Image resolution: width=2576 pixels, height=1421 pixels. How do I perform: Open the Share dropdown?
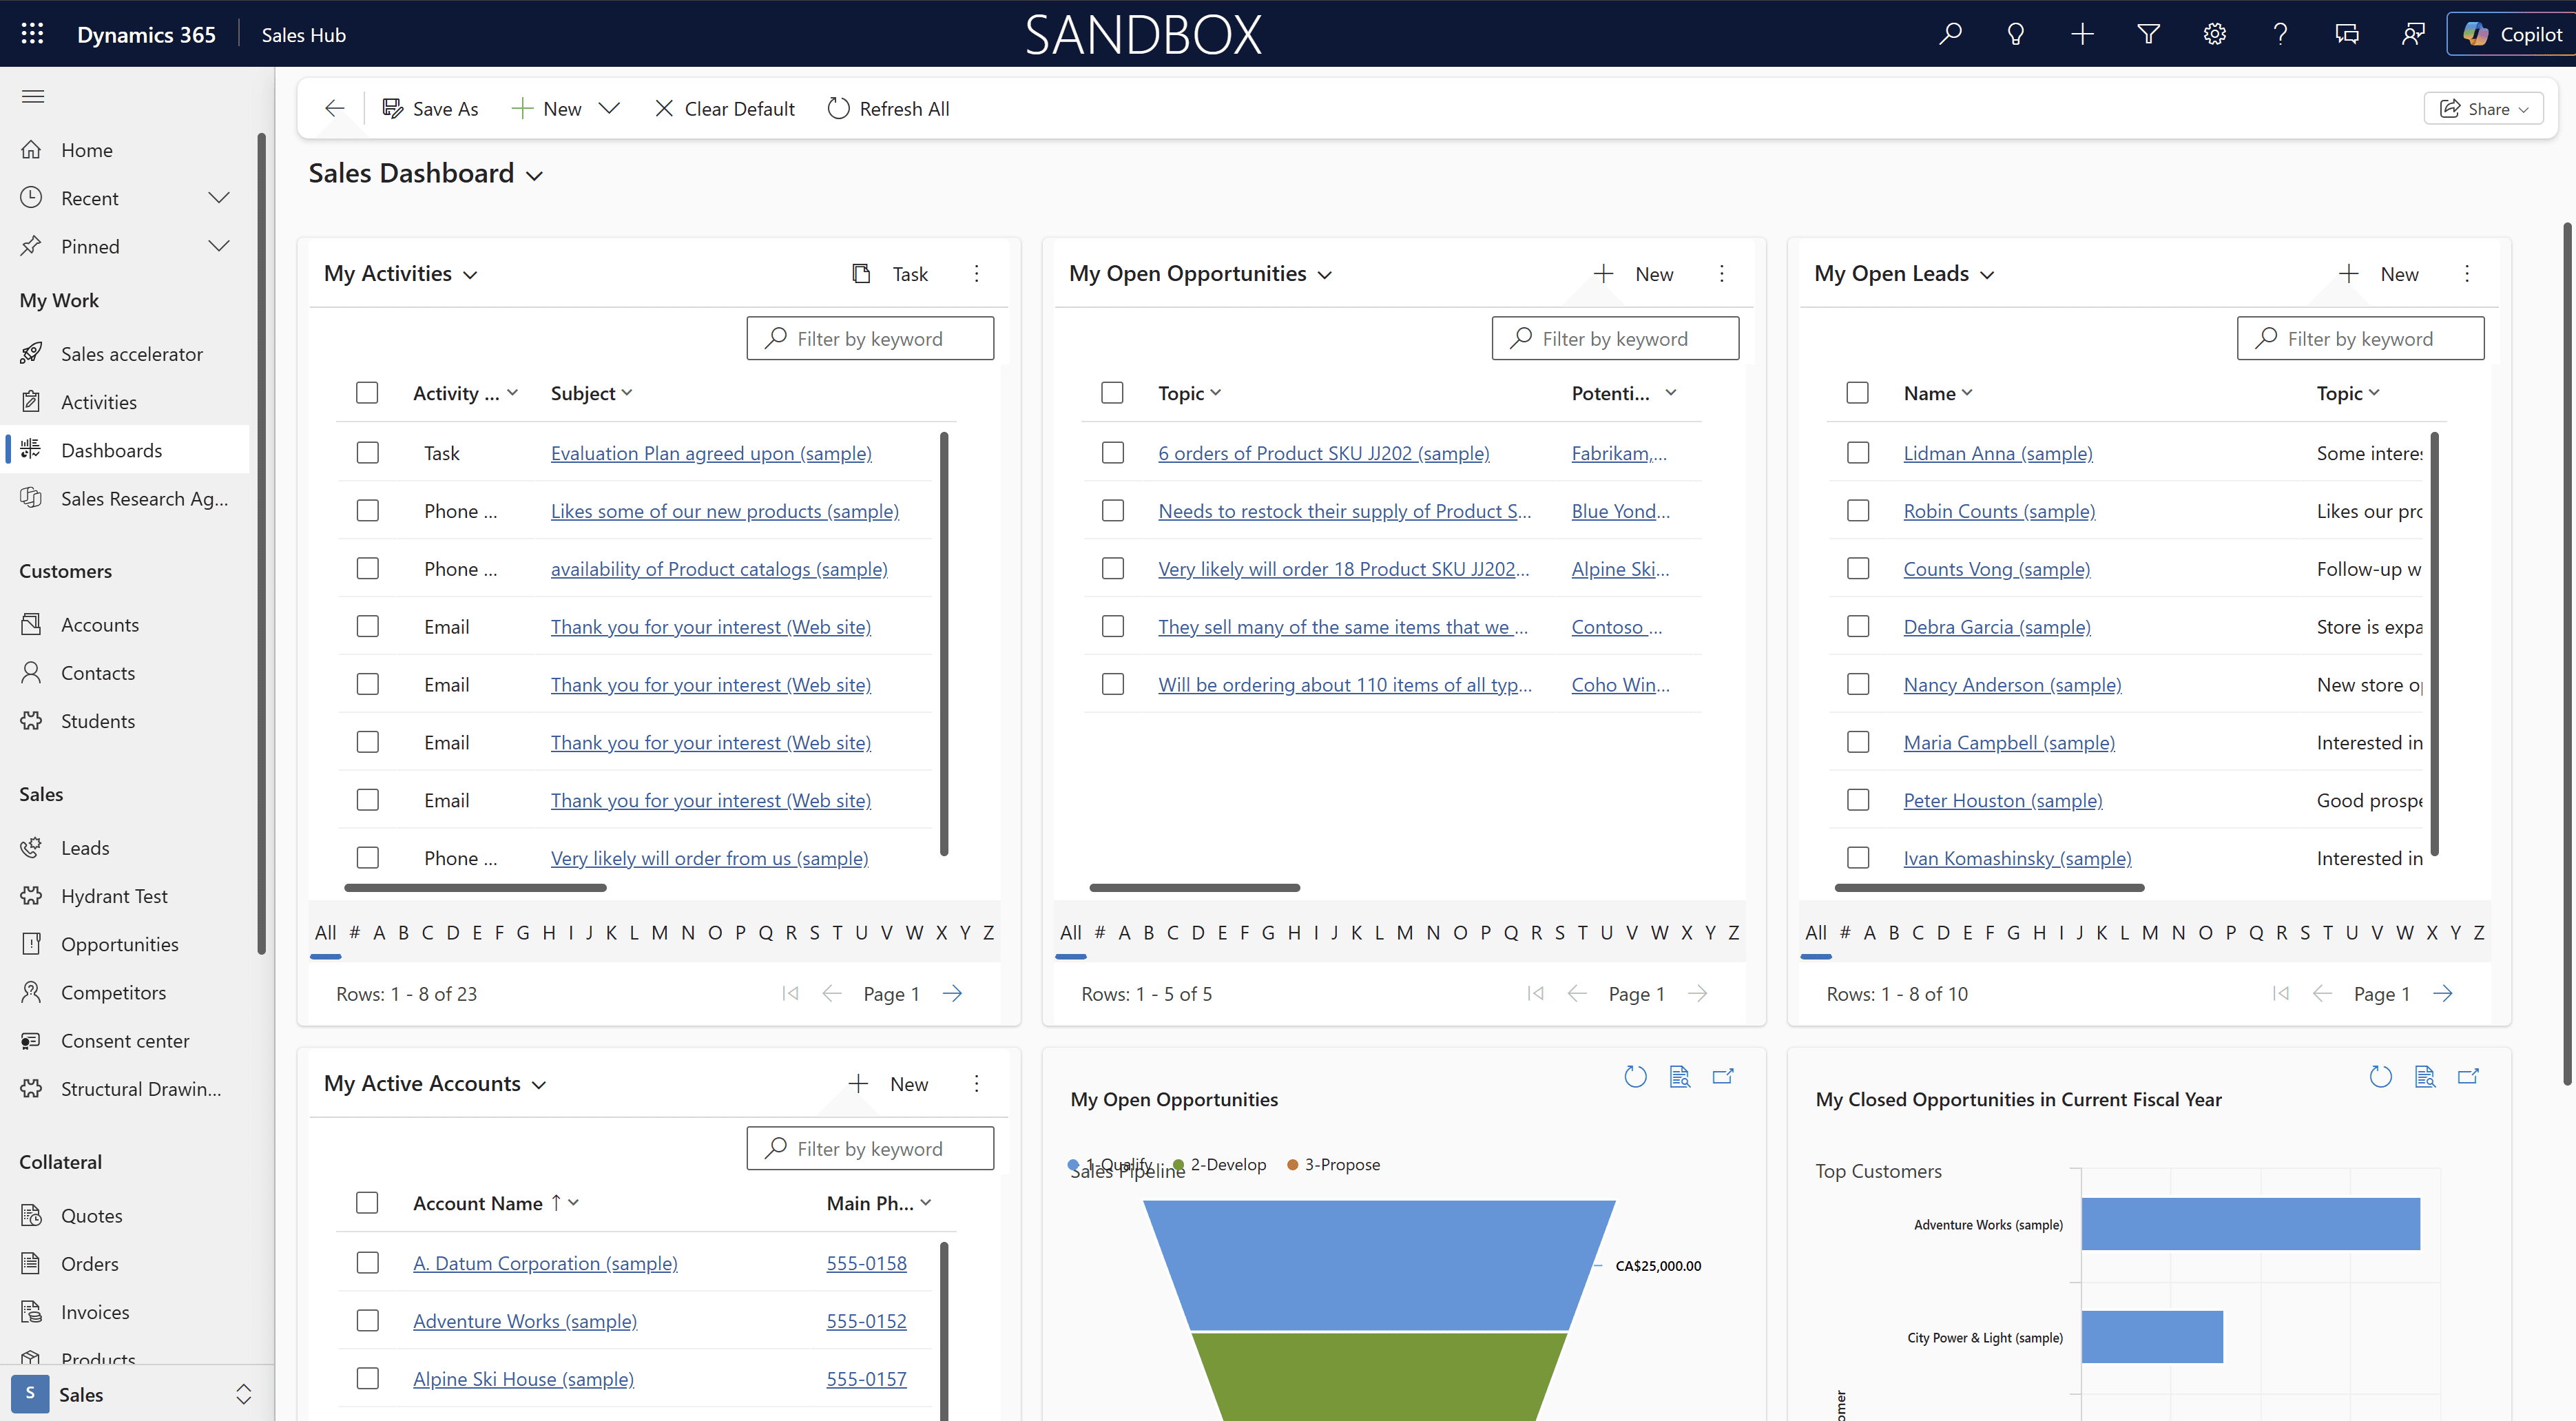tap(2484, 108)
